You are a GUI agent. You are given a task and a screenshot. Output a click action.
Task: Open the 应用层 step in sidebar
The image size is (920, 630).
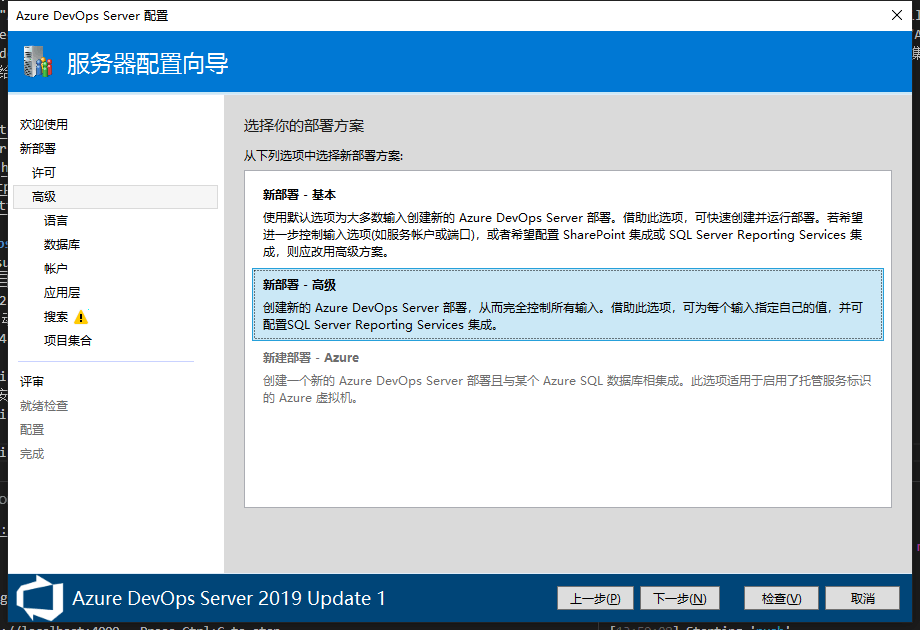62,293
